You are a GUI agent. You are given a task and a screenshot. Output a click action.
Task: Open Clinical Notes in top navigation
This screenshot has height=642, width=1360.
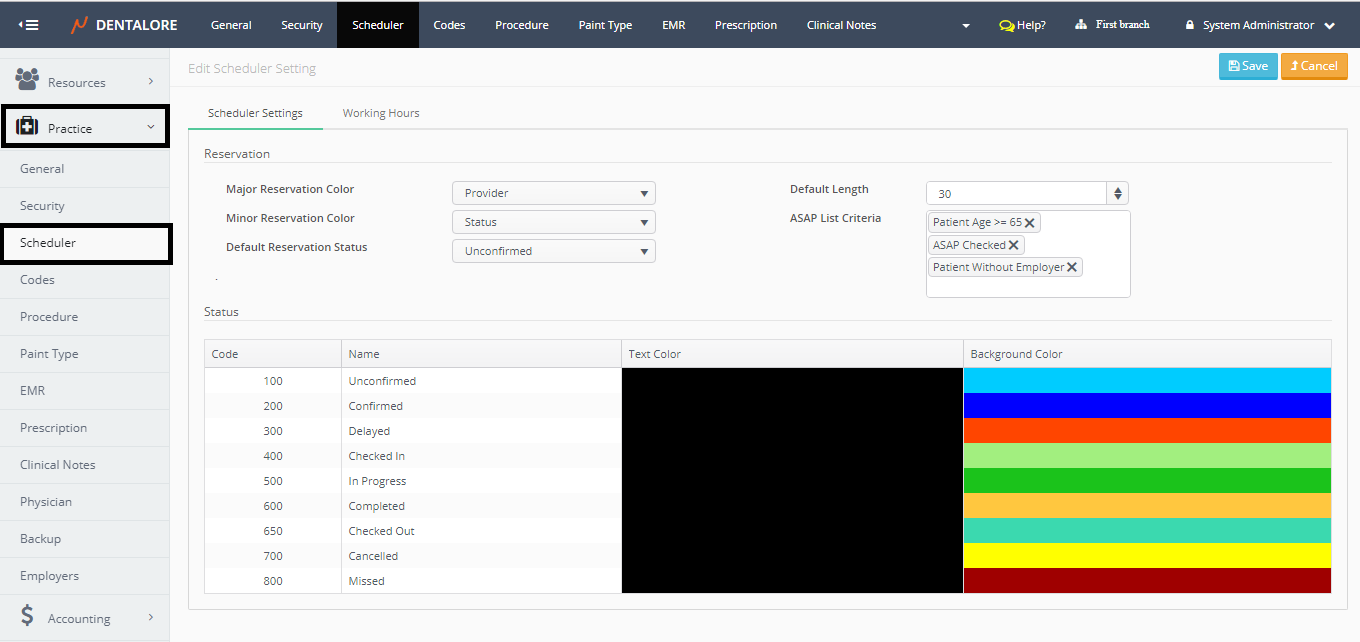(841, 25)
